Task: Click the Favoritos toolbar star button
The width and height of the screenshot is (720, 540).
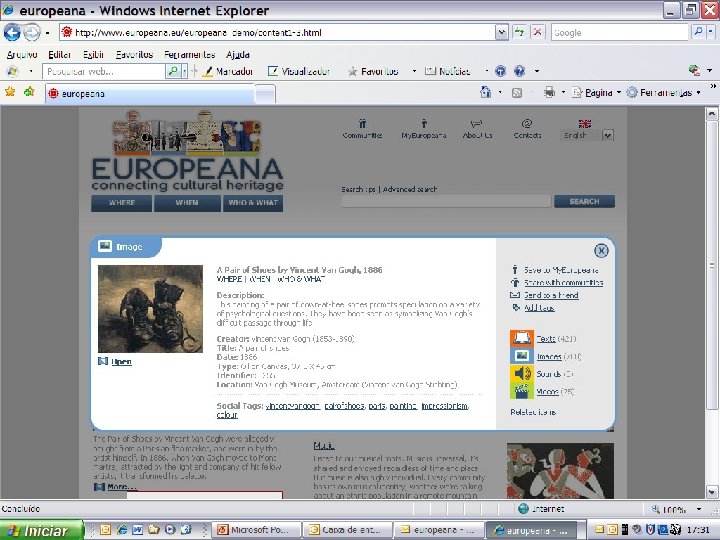Action: (x=373, y=71)
